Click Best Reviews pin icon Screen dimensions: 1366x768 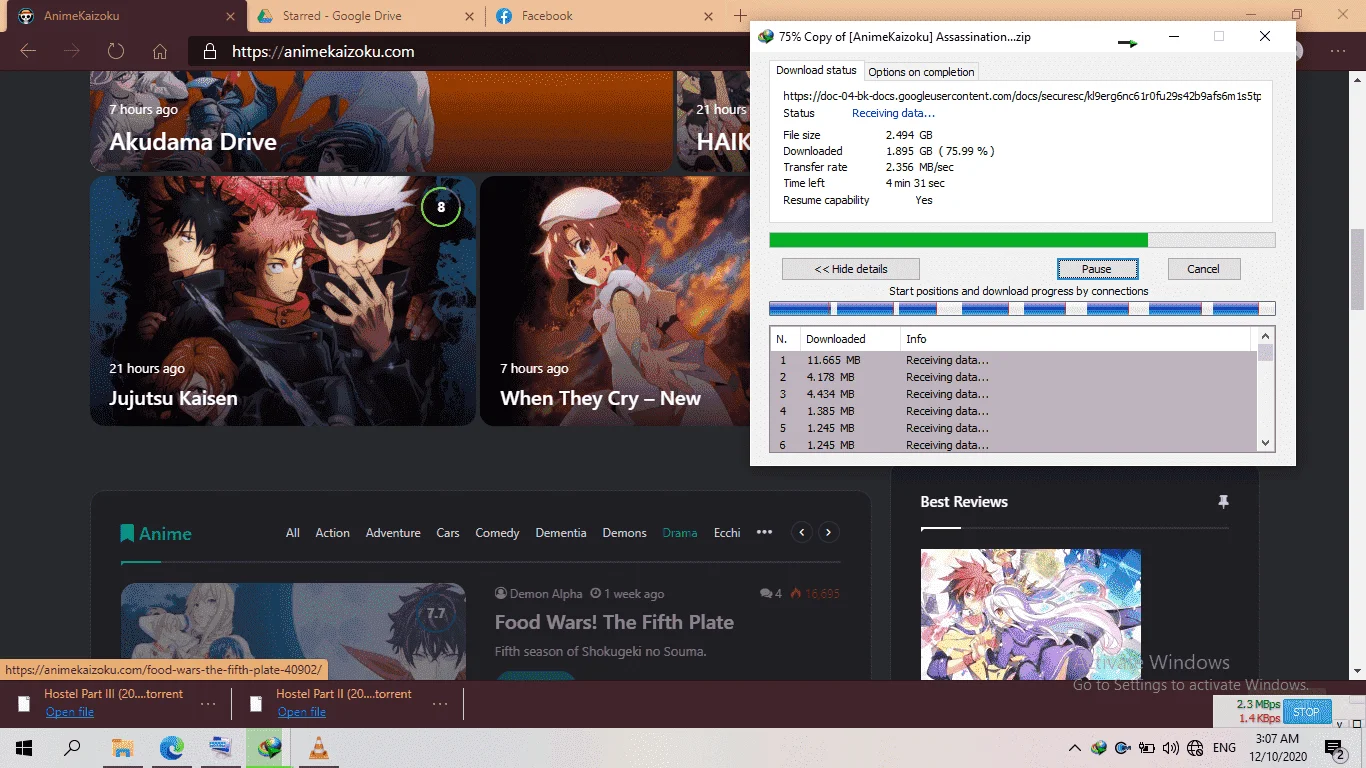click(x=1222, y=502)
